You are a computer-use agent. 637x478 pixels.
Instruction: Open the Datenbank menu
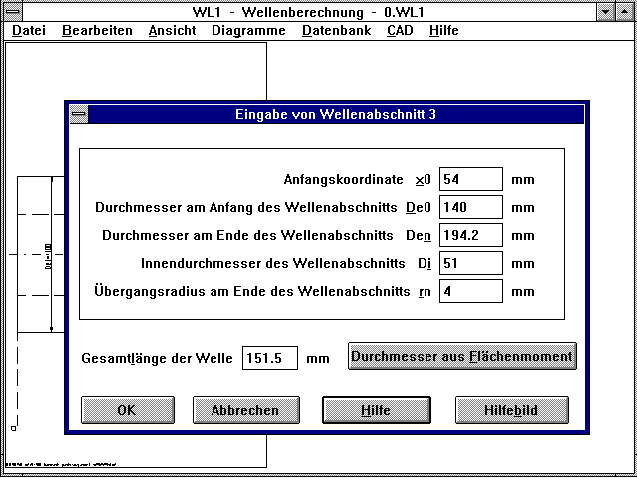336,30
